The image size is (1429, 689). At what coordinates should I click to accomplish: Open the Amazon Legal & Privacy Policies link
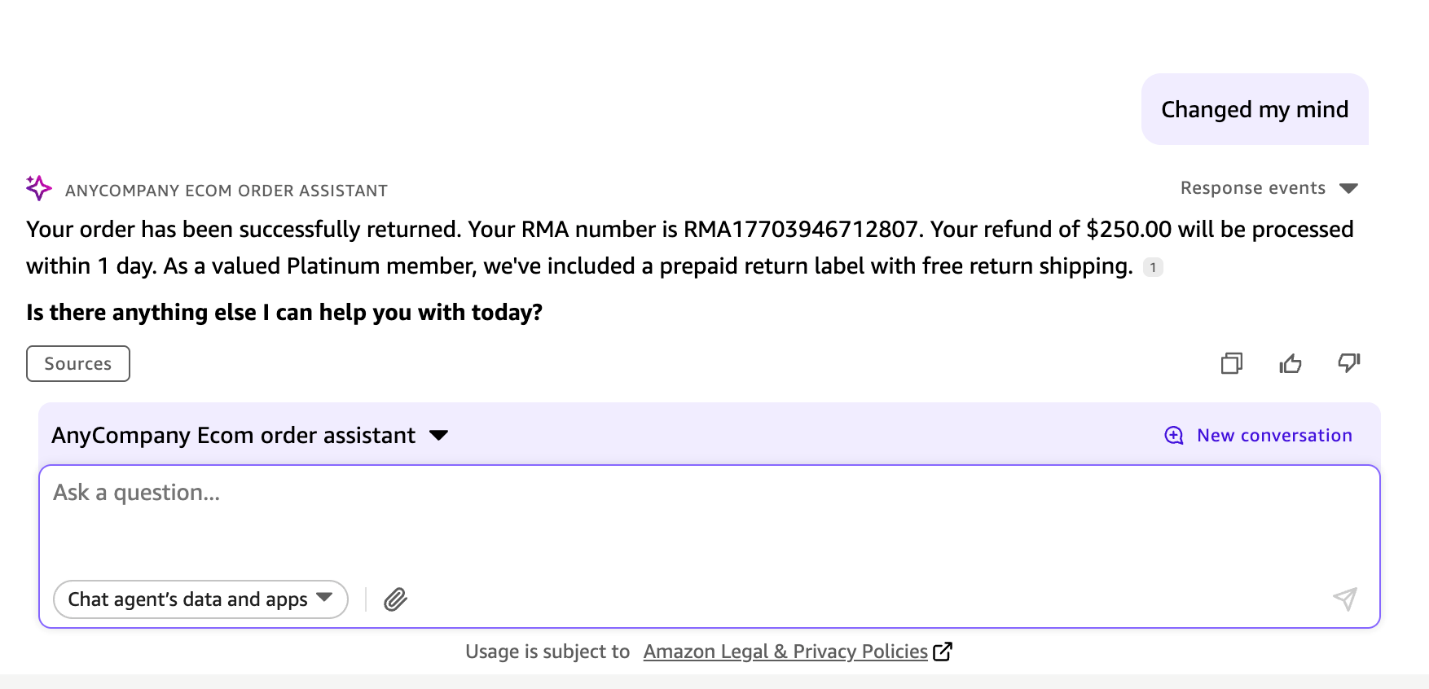tap(785, 652)
